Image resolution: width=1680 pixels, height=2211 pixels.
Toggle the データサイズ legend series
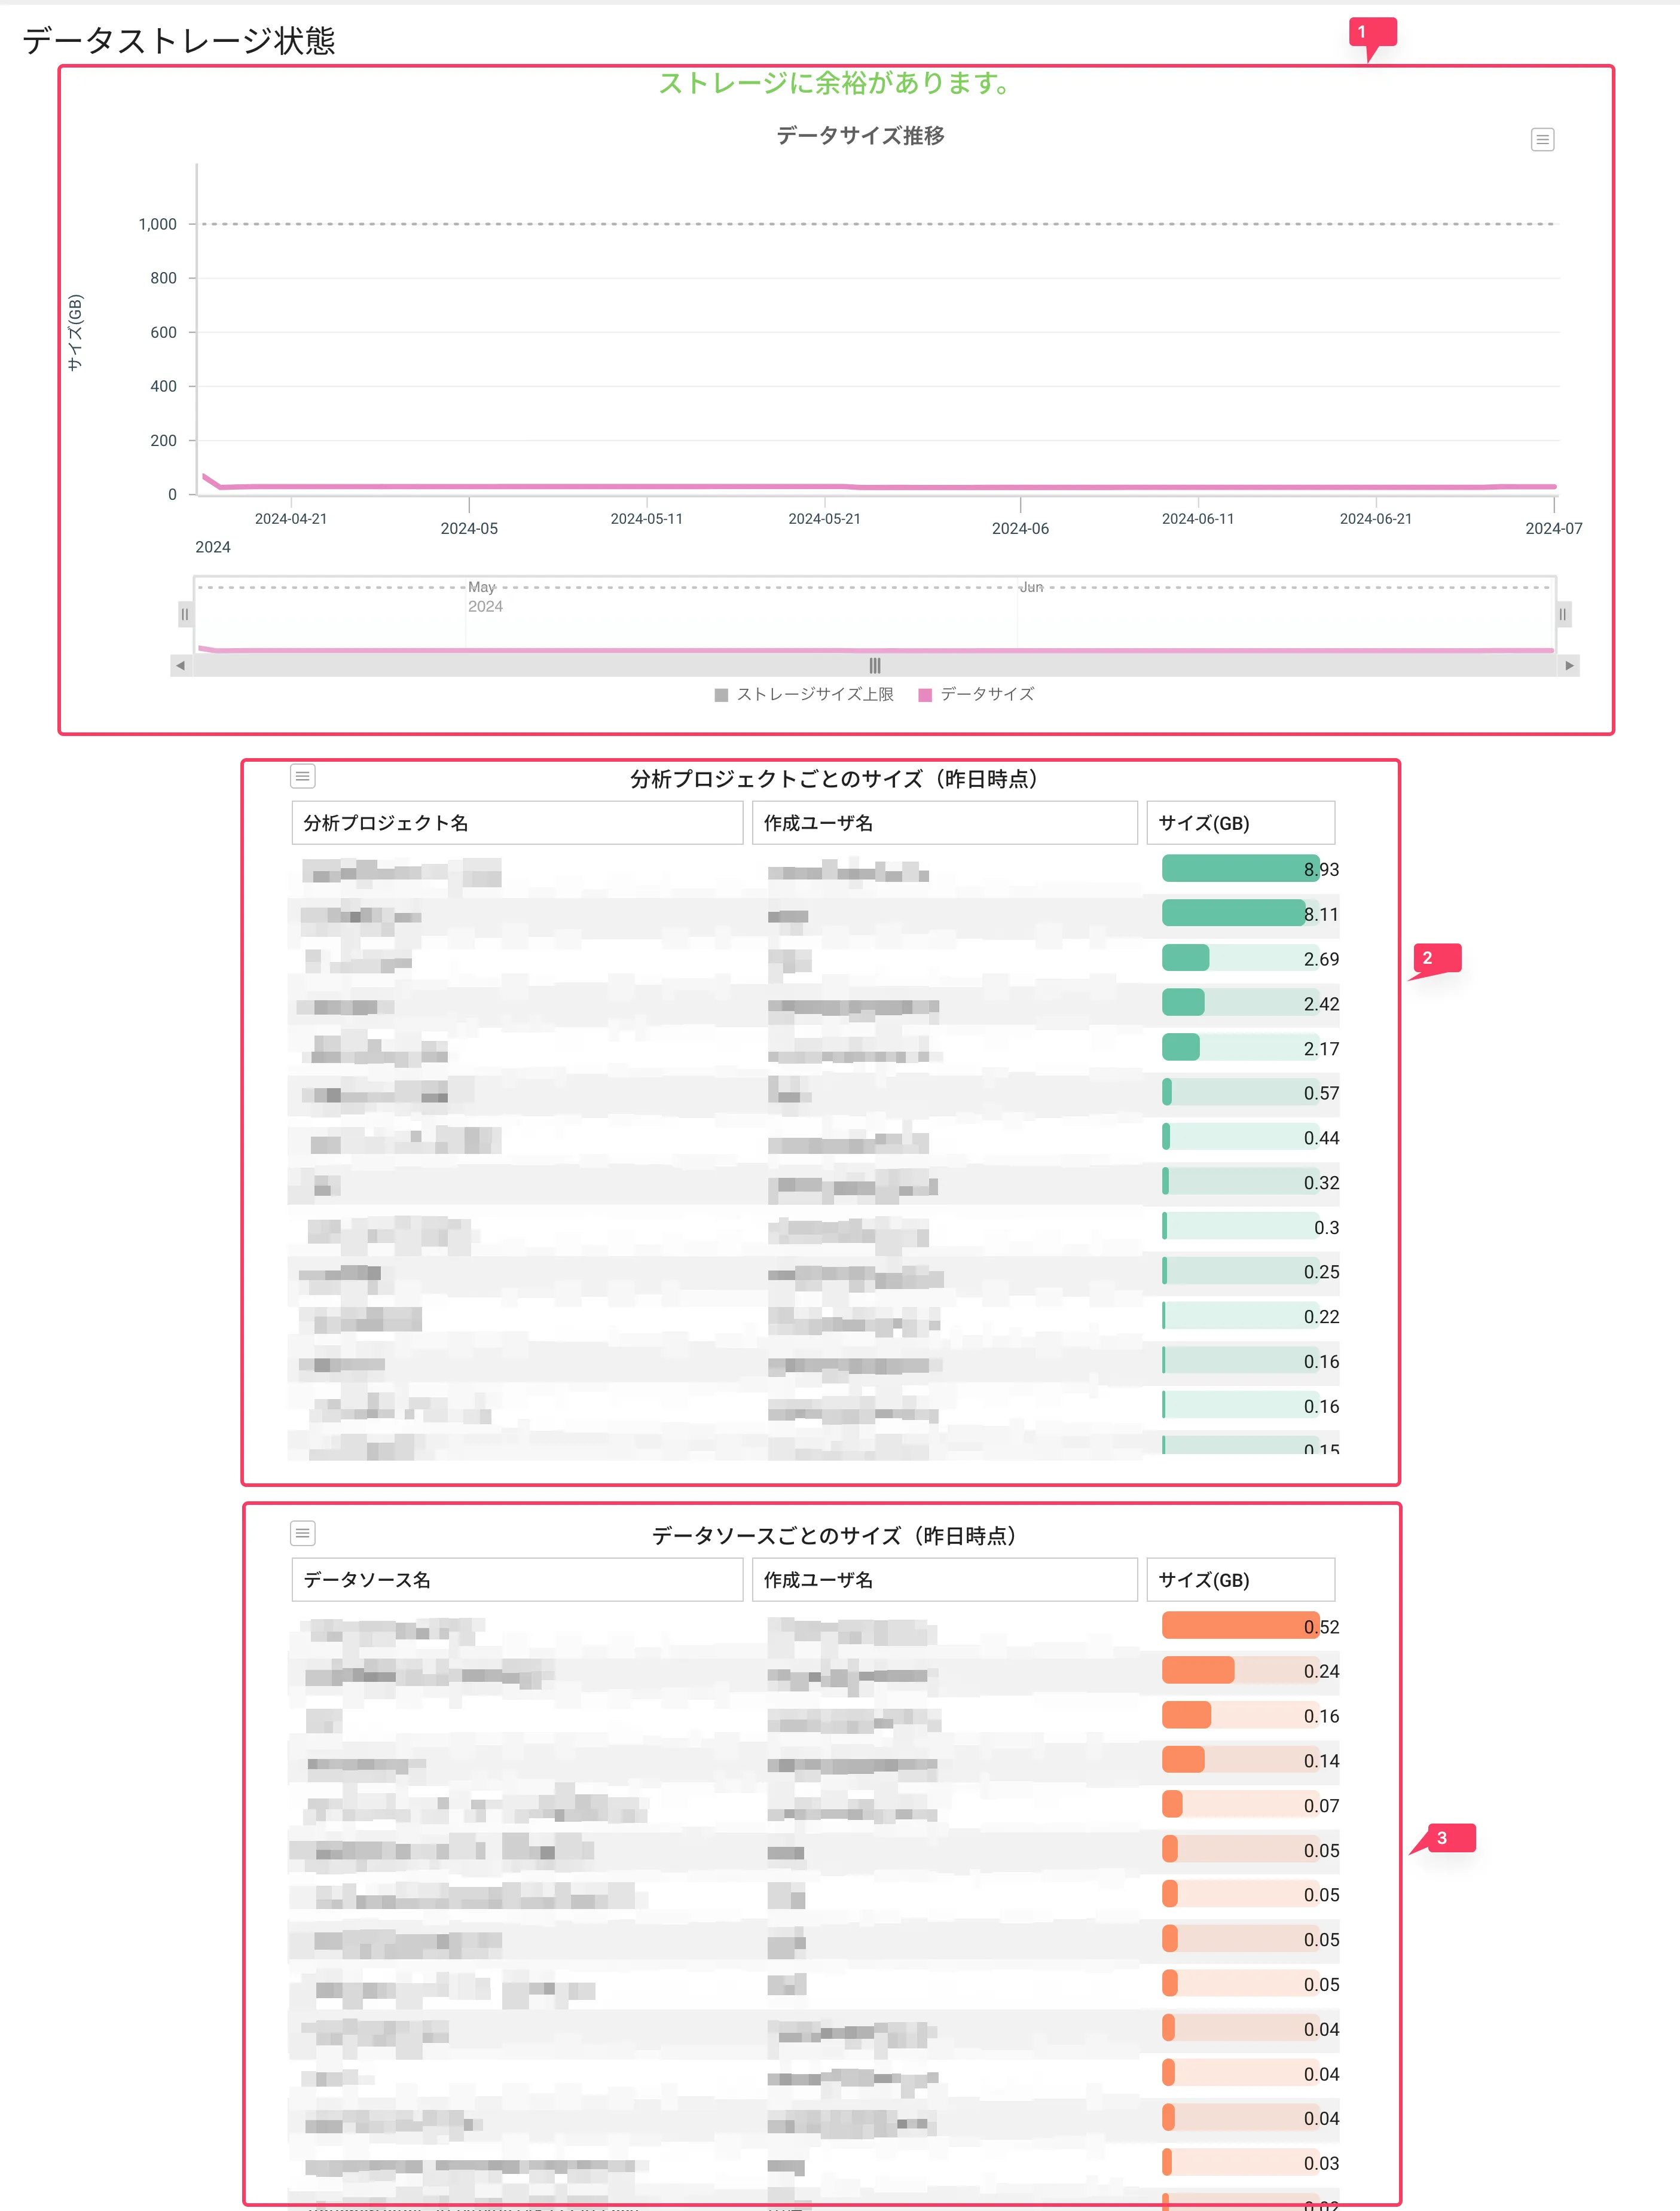[976, 694]
